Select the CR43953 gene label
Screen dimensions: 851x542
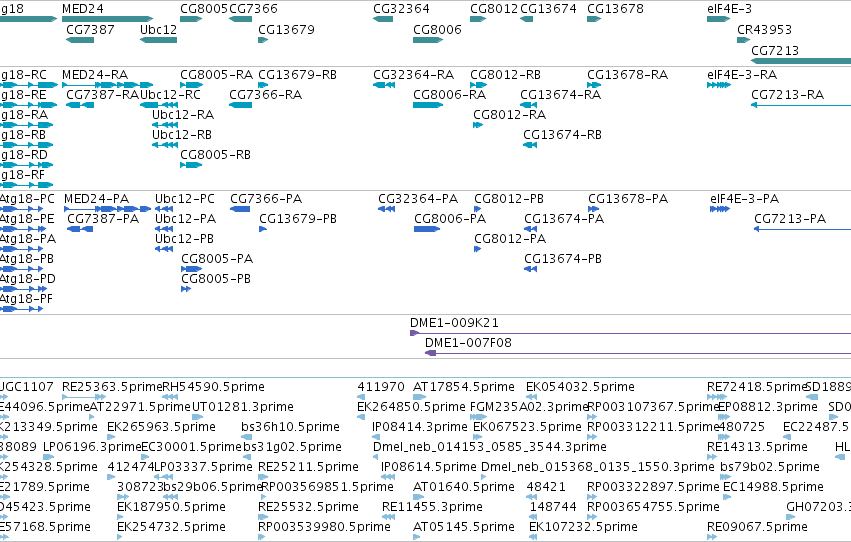click(764, 29)
